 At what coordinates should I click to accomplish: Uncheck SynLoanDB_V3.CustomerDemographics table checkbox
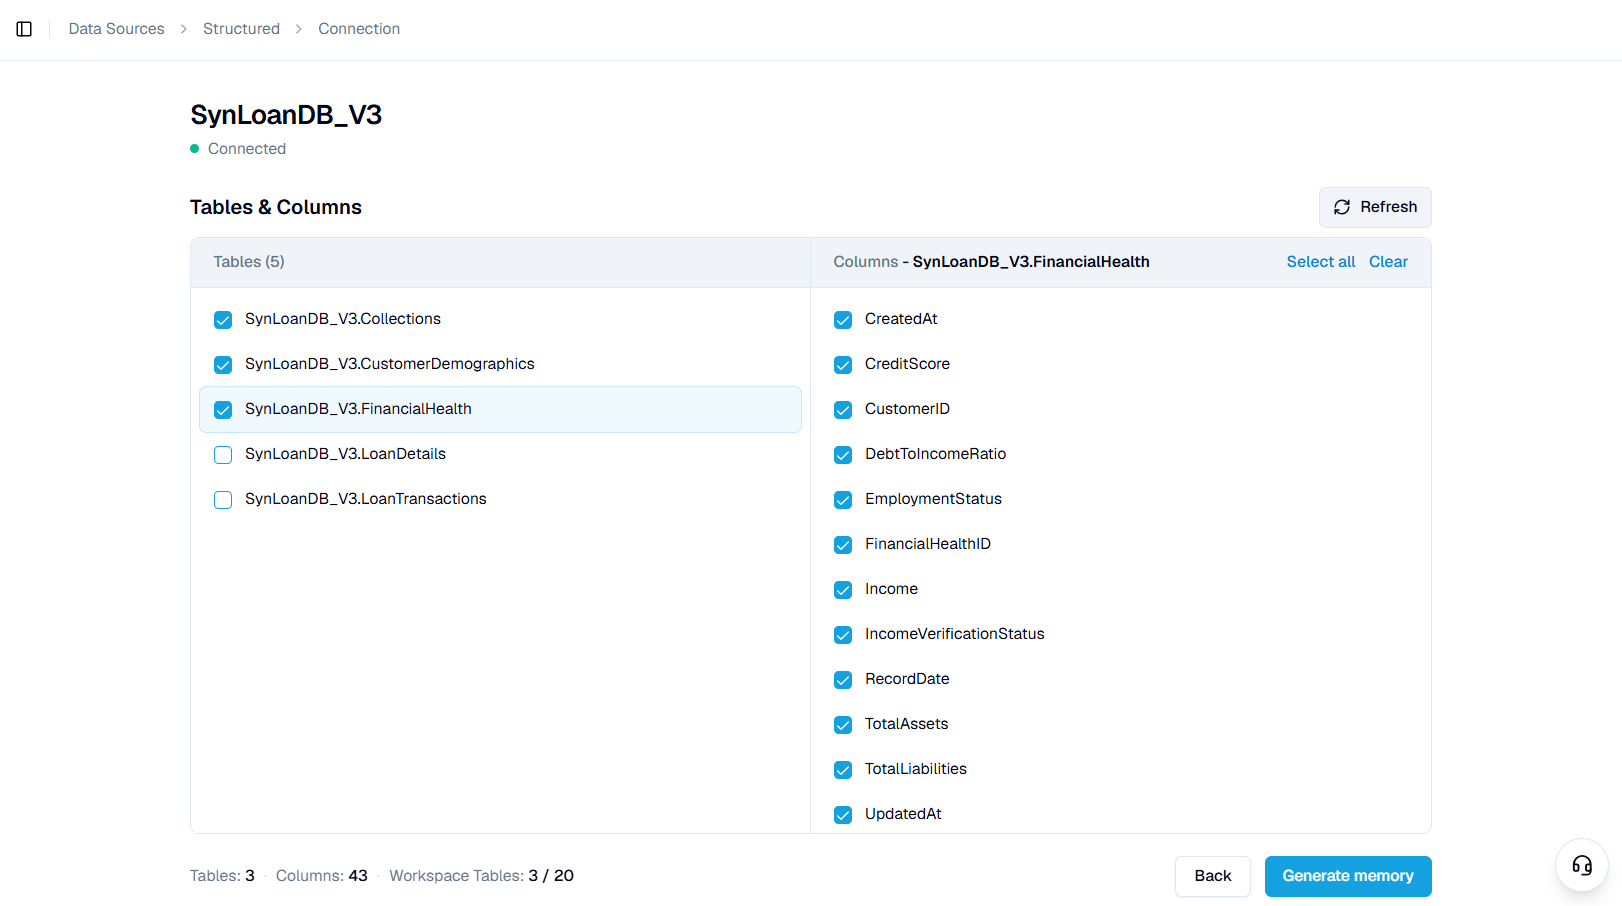[223, 365]
